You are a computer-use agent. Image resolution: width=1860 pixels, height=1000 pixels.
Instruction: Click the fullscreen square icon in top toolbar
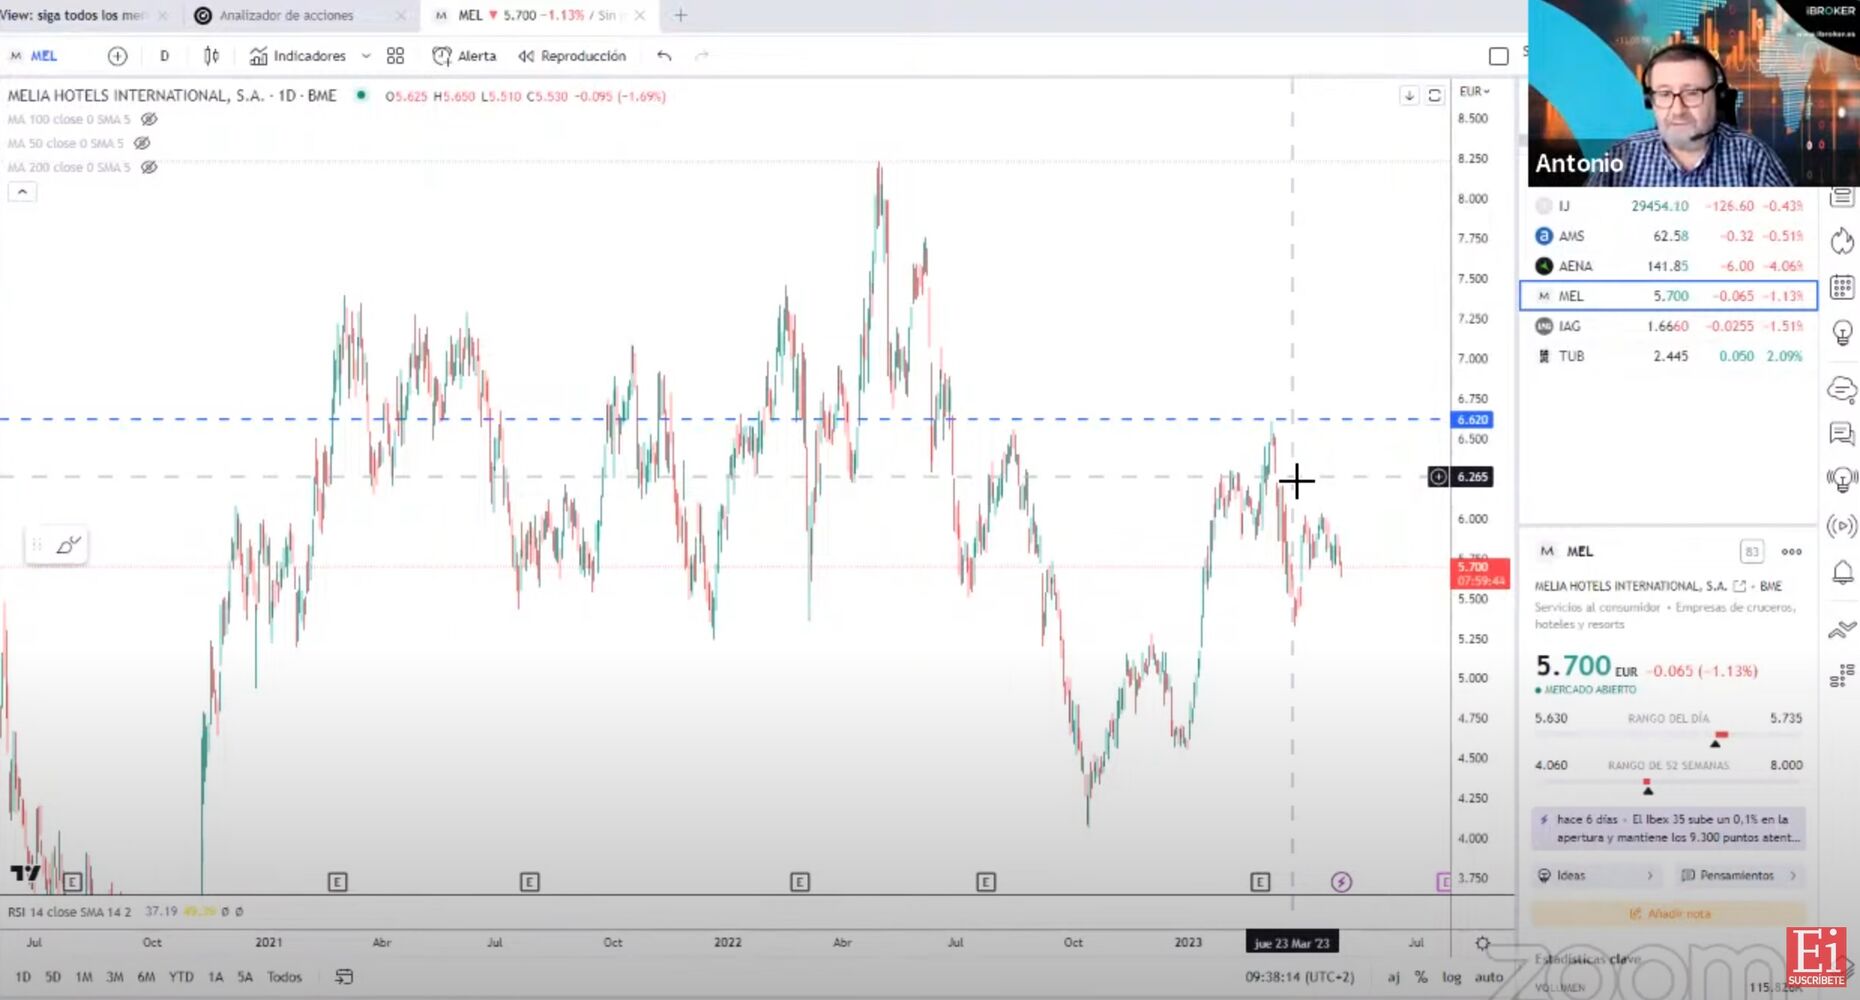coord(1498,56)
